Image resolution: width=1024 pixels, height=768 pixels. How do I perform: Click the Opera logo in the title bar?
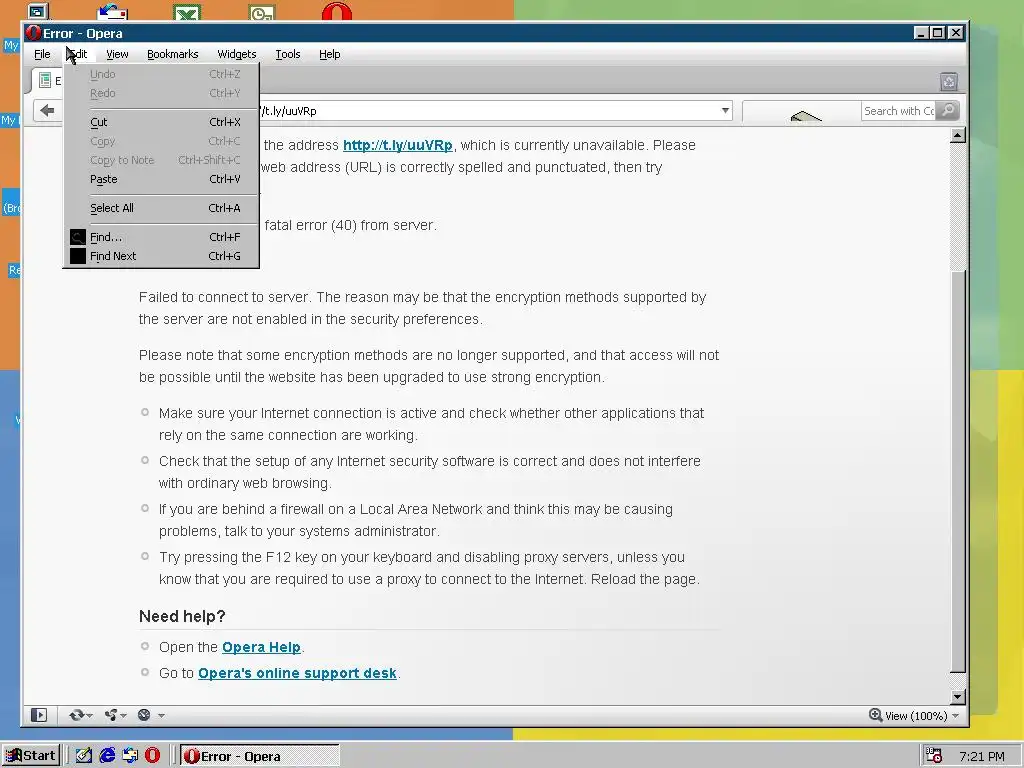(33, 33)
